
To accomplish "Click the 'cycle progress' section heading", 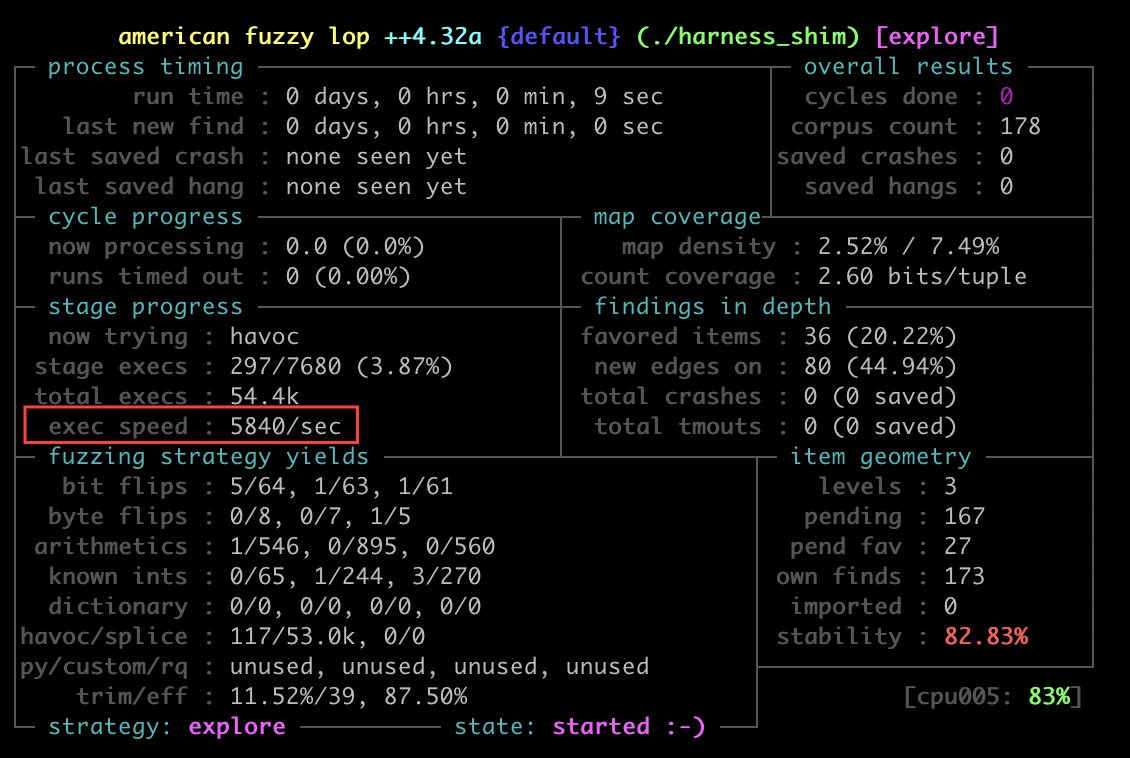I will [x=146, y=216].
